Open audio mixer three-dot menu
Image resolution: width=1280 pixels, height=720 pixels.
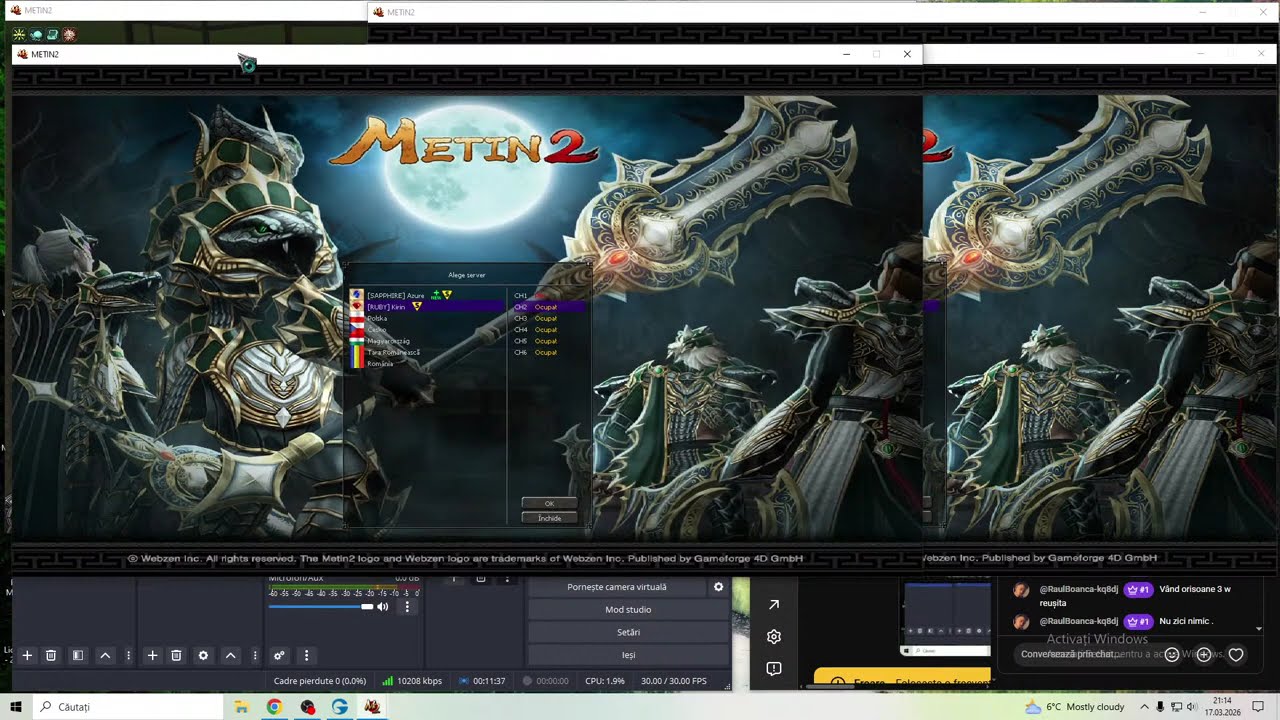(x=306, y=656)
